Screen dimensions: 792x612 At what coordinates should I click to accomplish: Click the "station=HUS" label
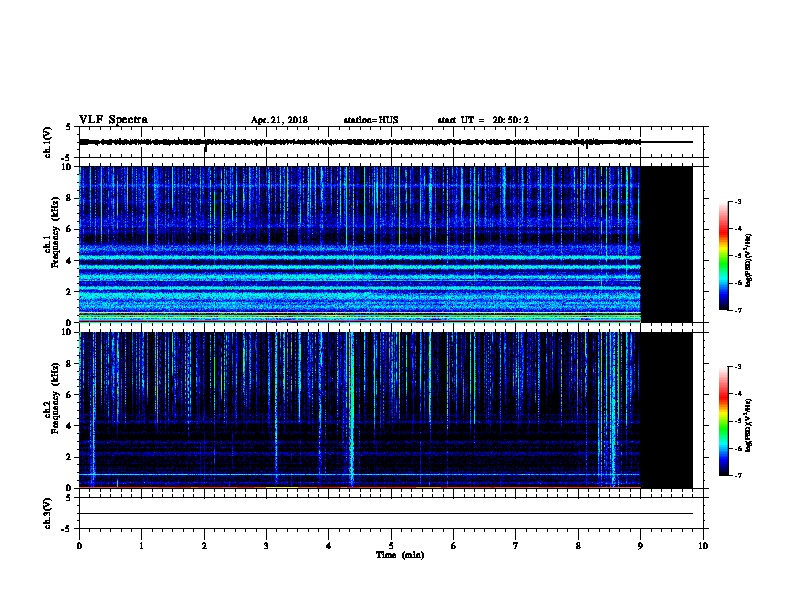pyautogui.click(x=371, y=120)
